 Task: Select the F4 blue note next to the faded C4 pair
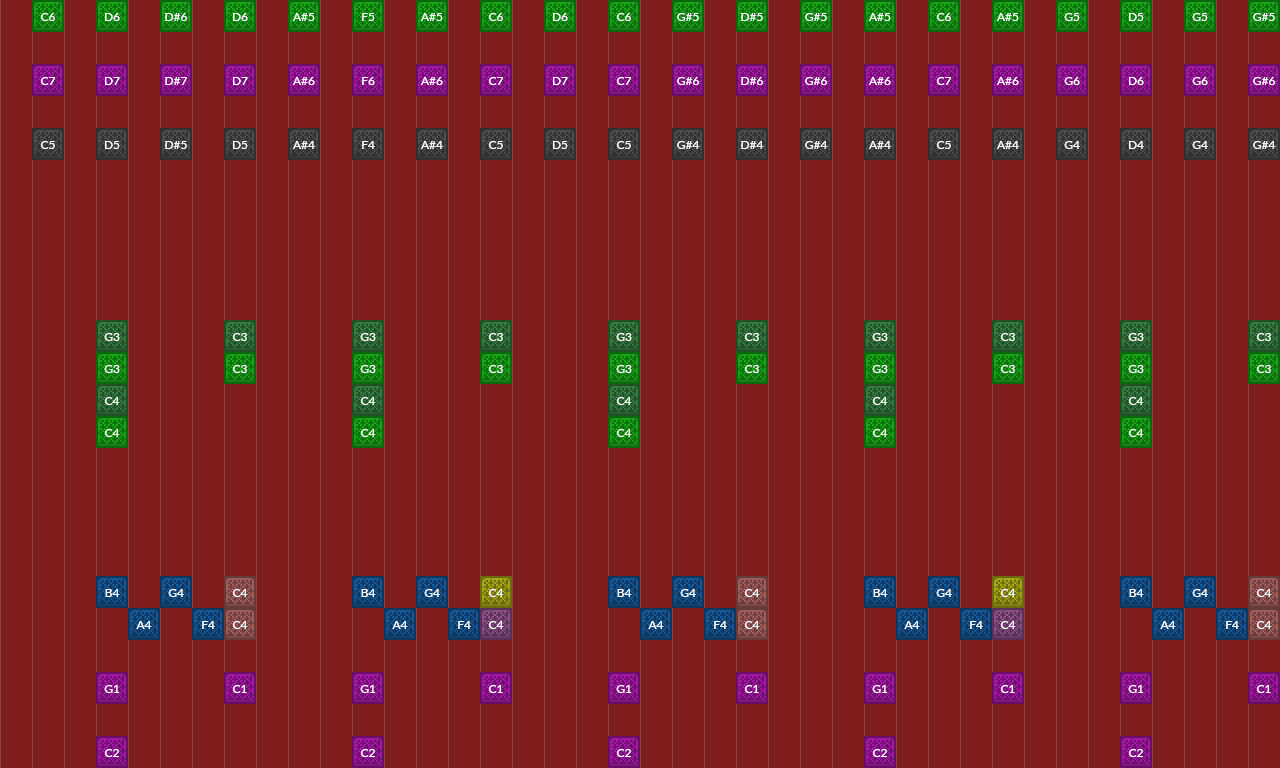208,624
